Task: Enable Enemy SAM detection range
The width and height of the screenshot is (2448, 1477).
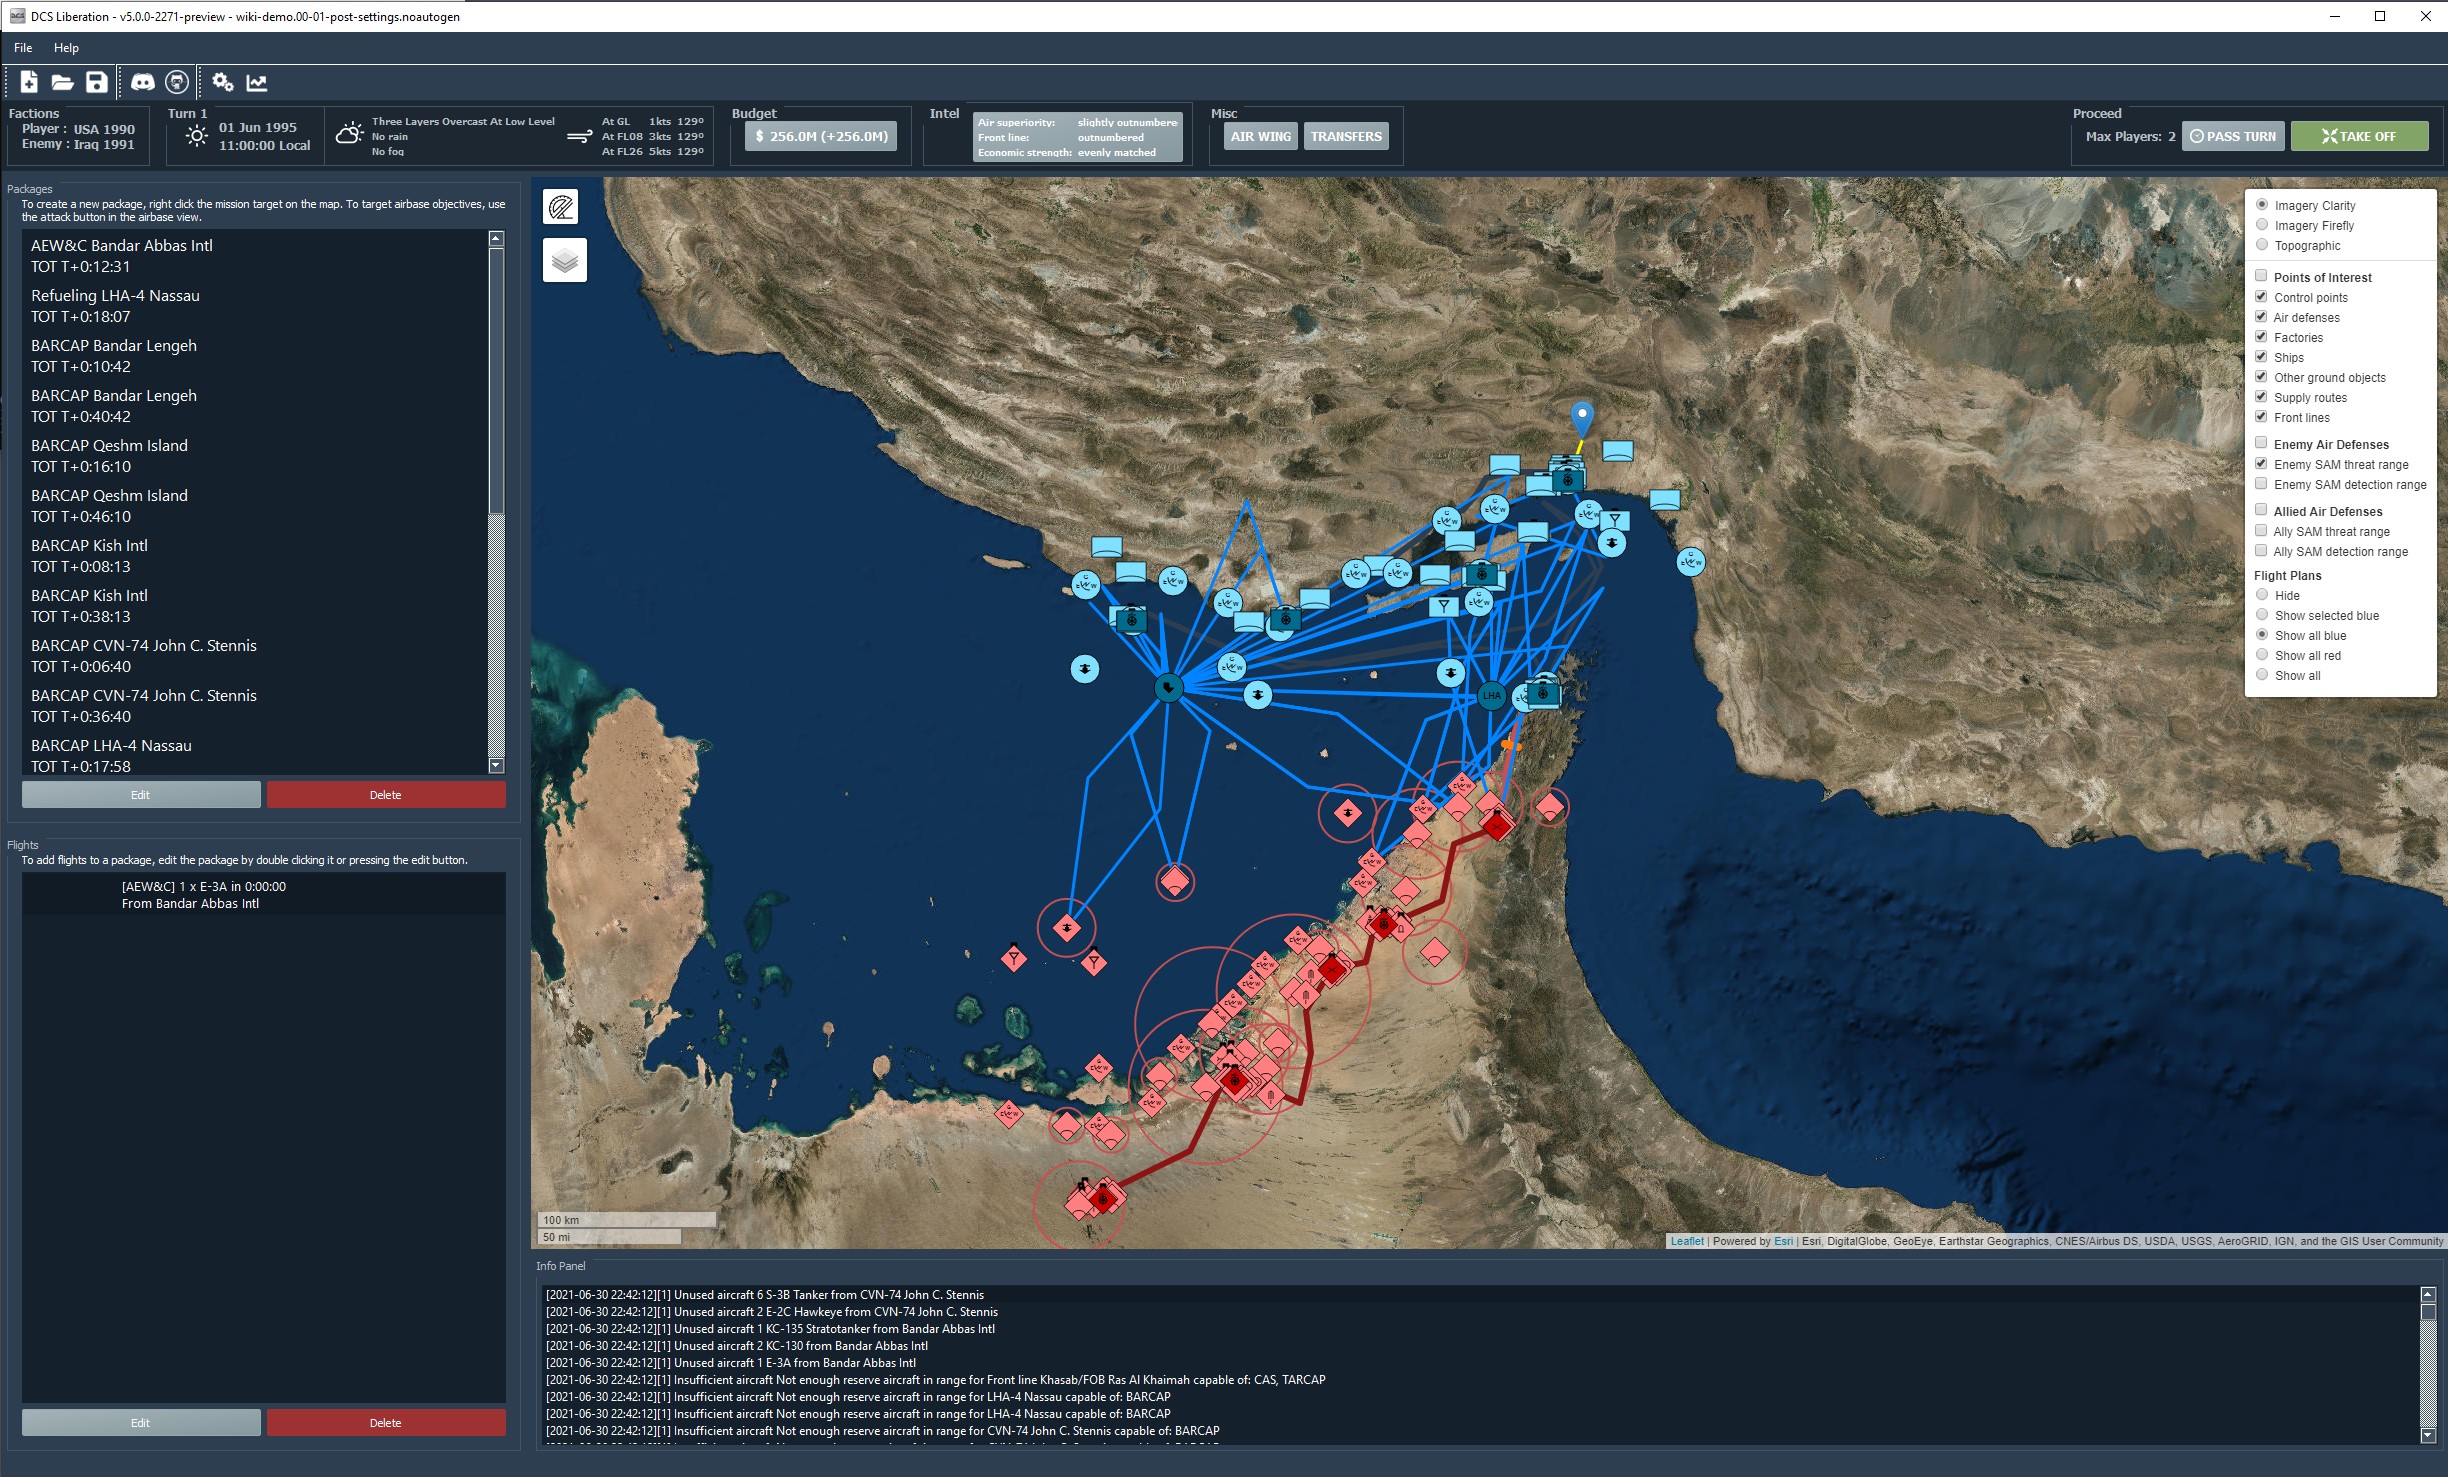Action: click(2261, 484)
